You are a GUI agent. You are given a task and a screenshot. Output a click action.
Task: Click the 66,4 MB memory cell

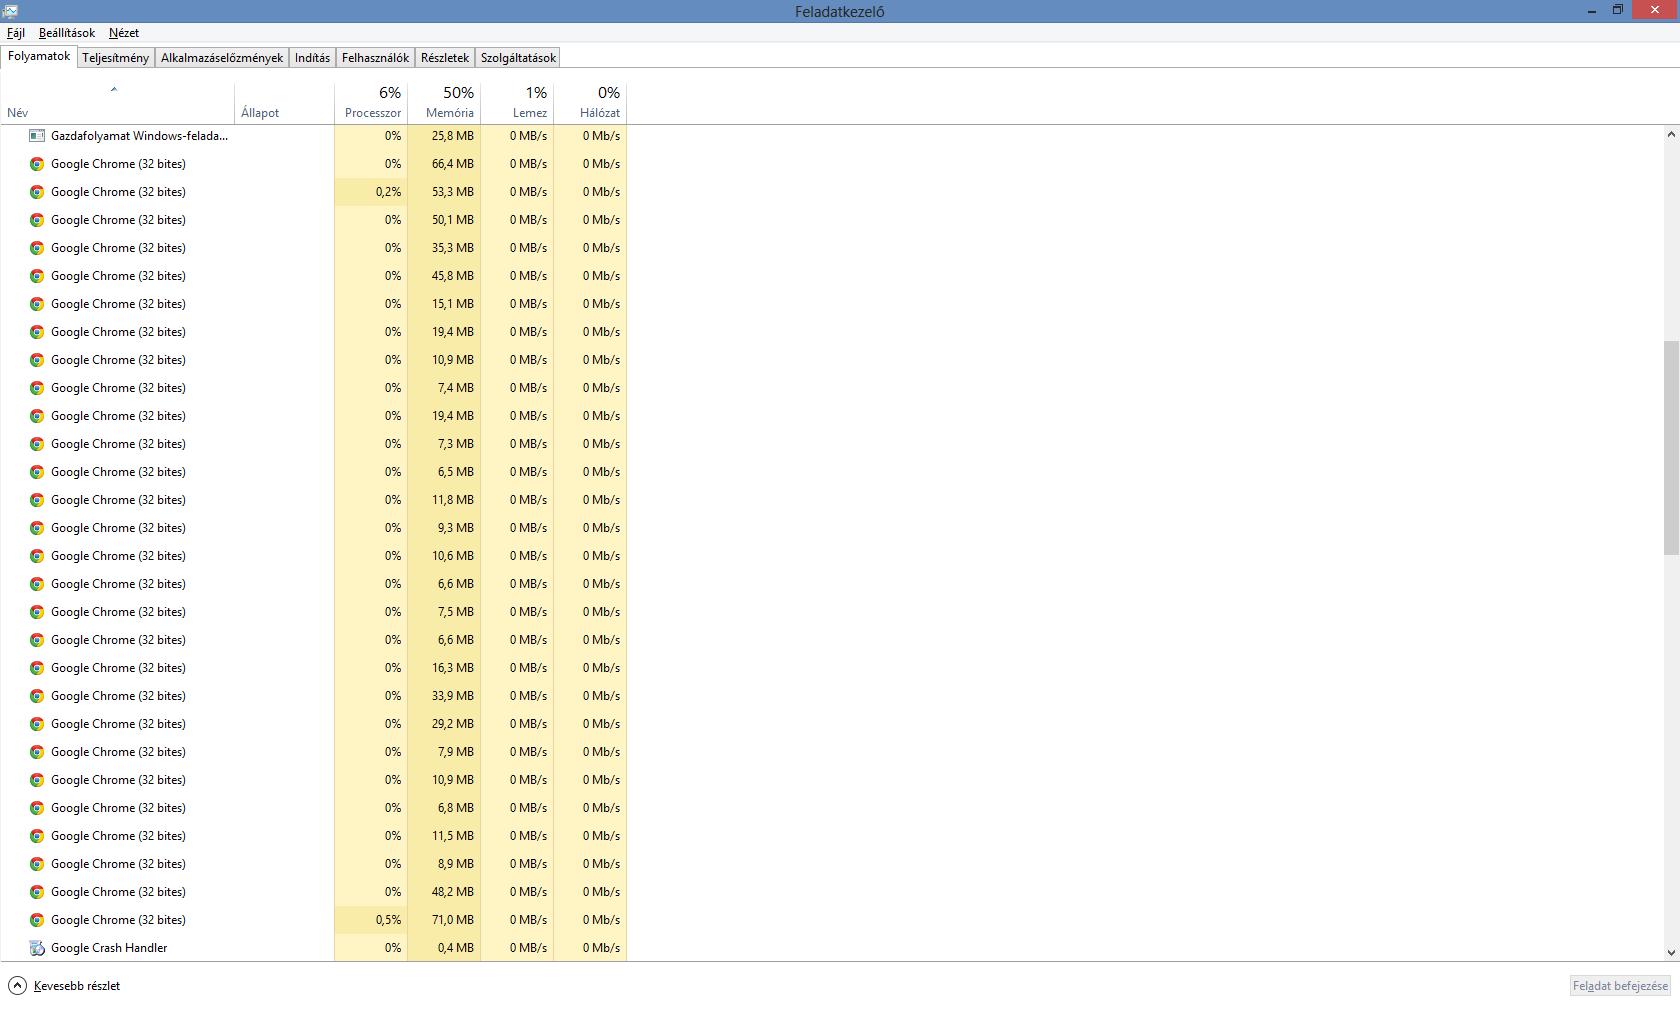(x=444, y=164)
